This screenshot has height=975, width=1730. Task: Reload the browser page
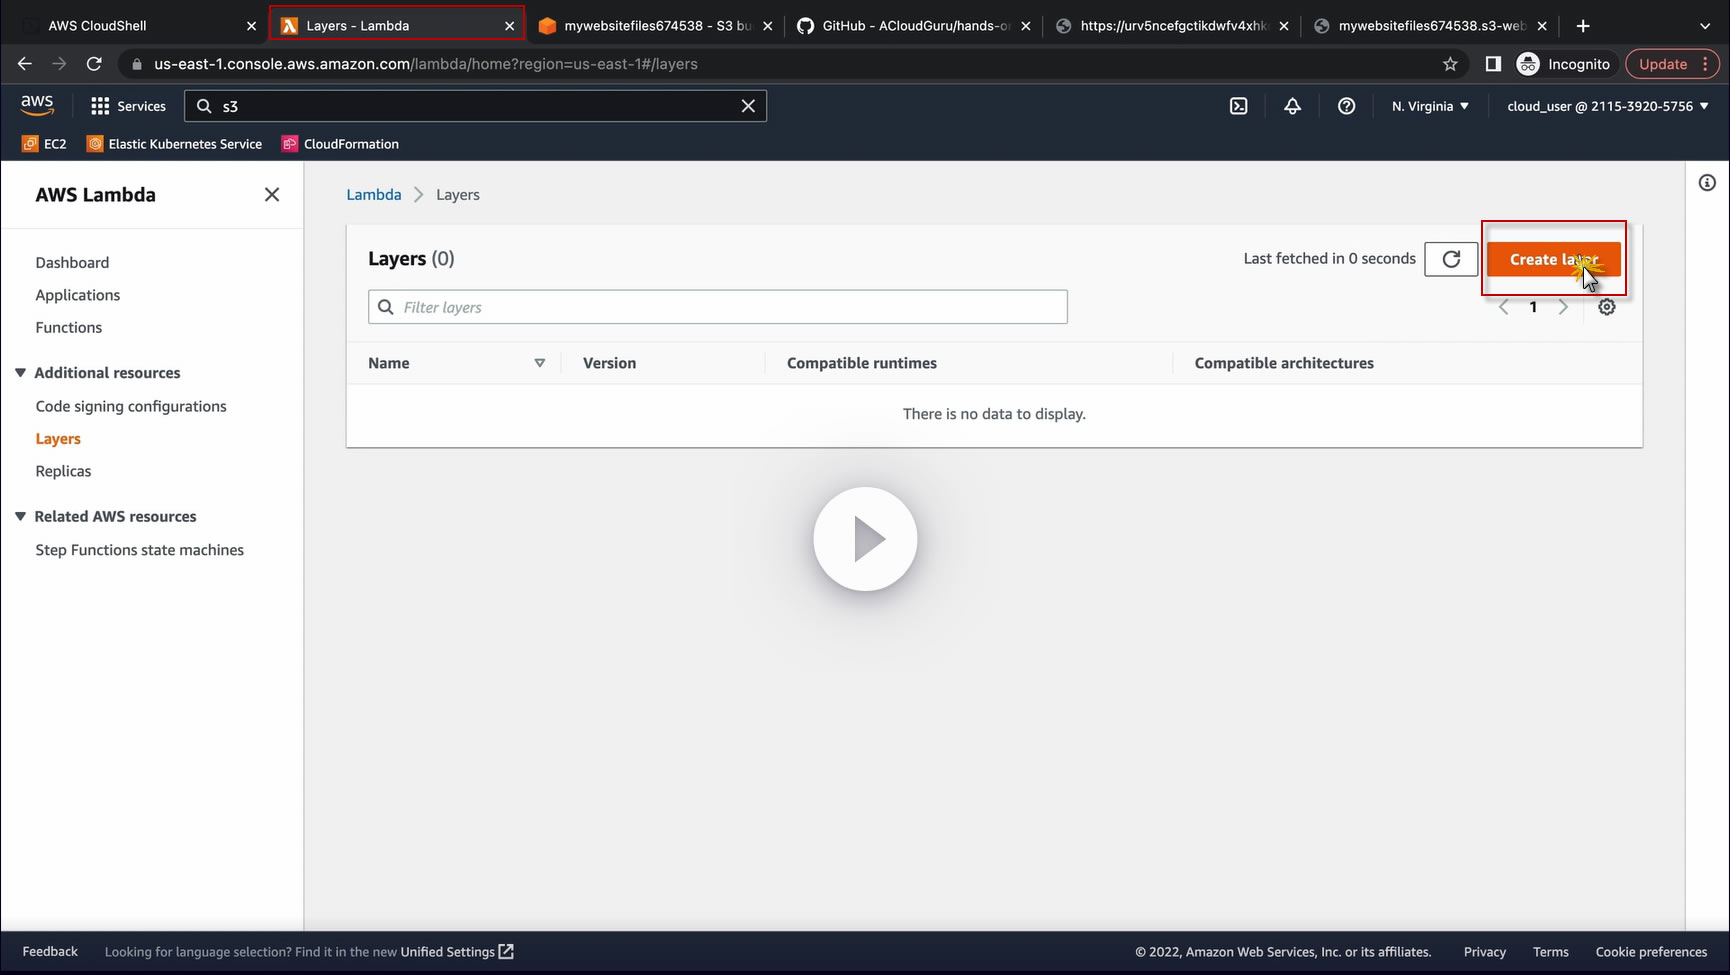point(94,64)
